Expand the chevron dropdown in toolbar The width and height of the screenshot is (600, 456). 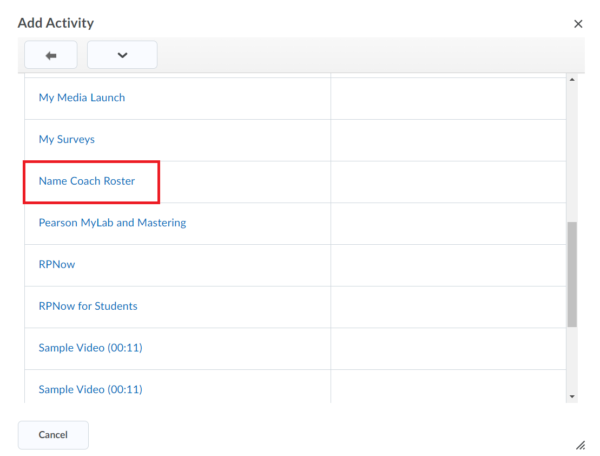pyautogui.click(x=122, y=55)
